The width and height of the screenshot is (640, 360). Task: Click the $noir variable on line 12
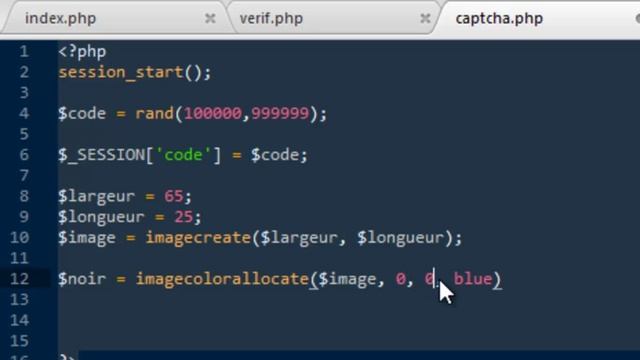point(82,279)
